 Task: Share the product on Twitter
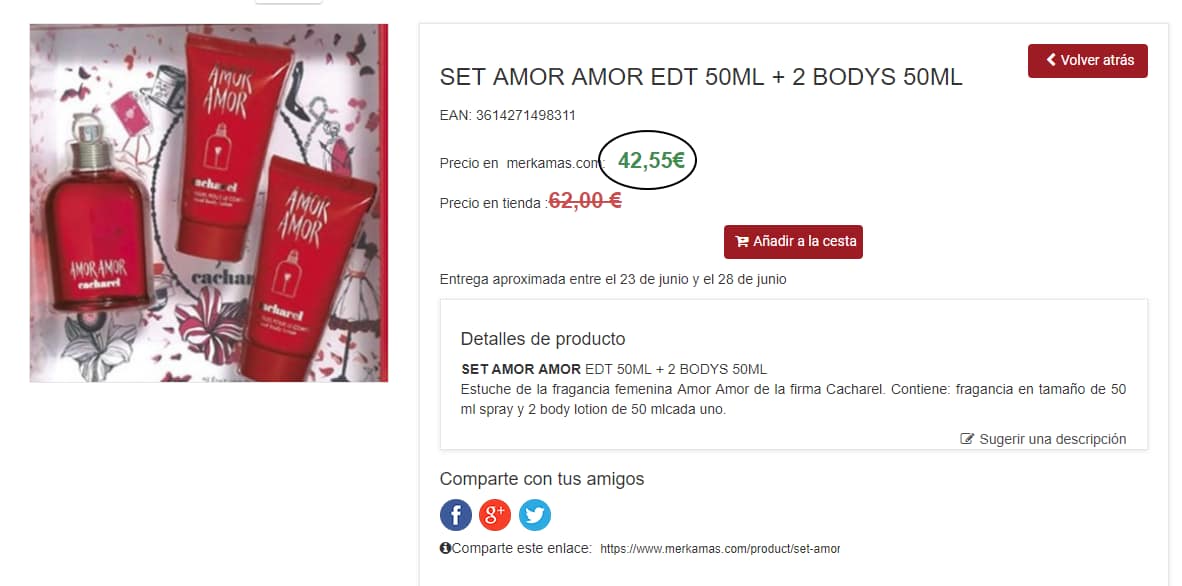point(534,515)
